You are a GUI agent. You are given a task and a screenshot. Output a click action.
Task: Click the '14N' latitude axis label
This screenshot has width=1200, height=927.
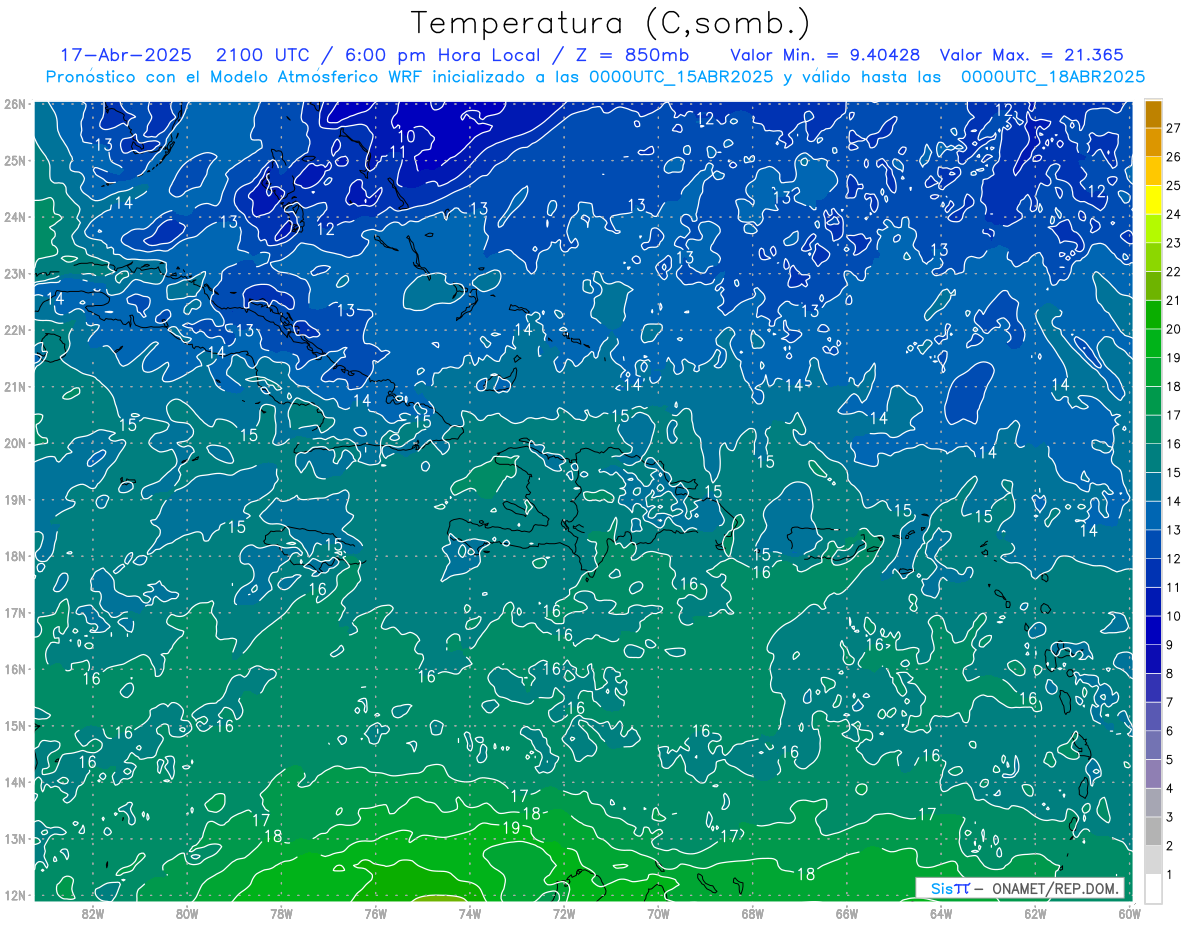pos(14,782)
